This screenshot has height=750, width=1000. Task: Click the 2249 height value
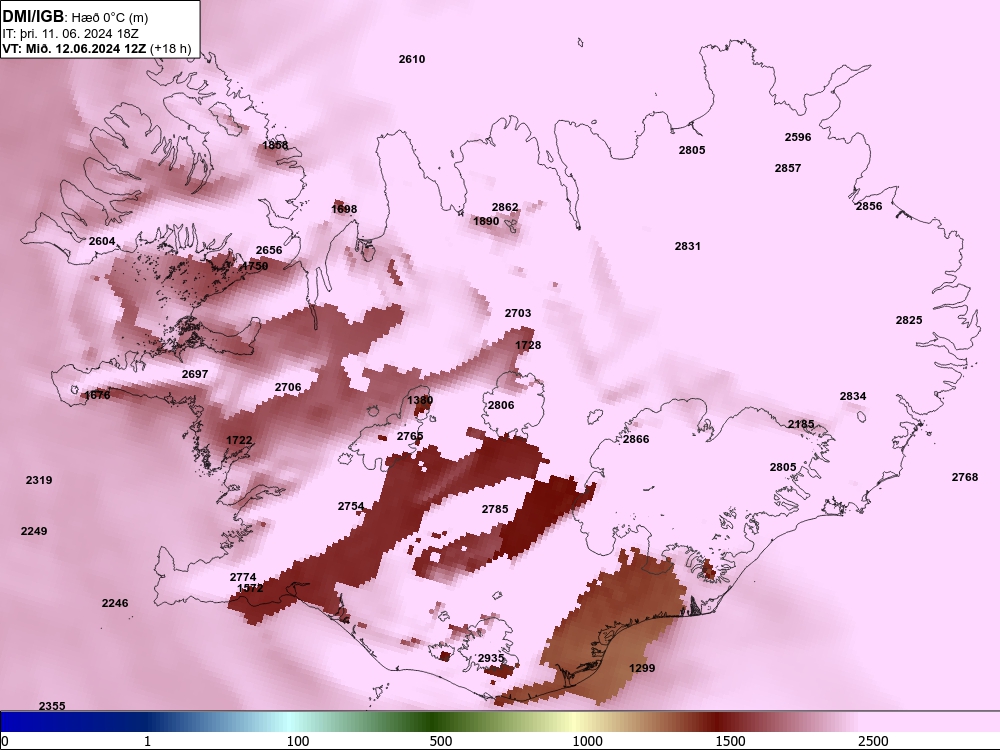point(34,531)
